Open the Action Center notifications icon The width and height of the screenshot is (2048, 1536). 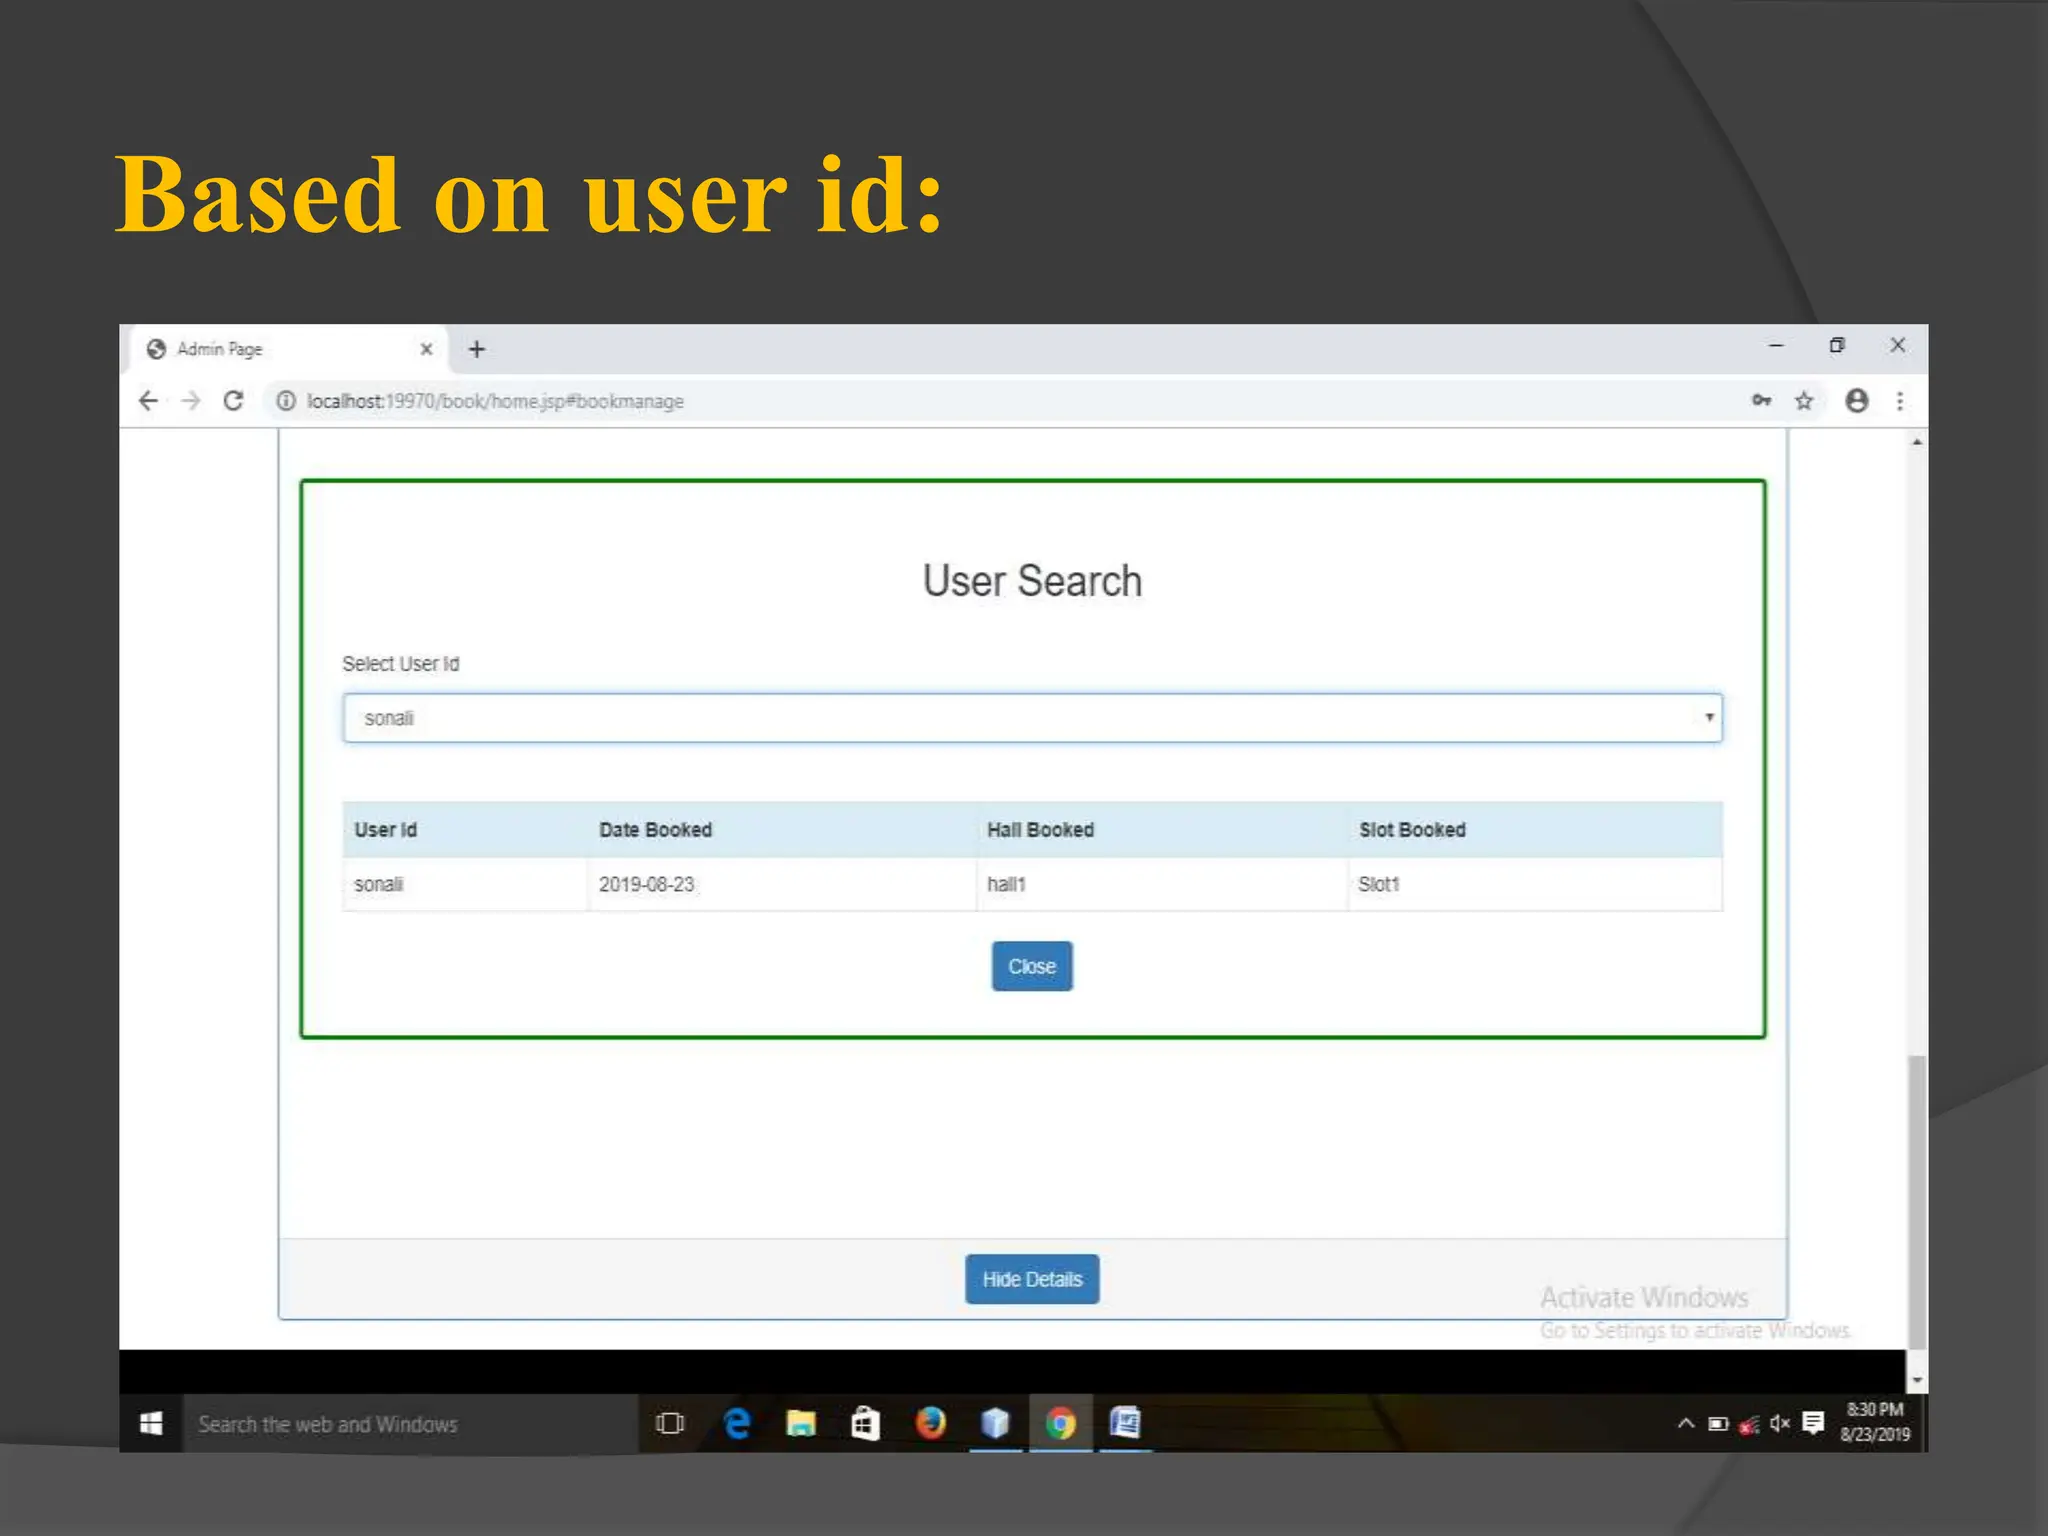tap(1813, 1423)
